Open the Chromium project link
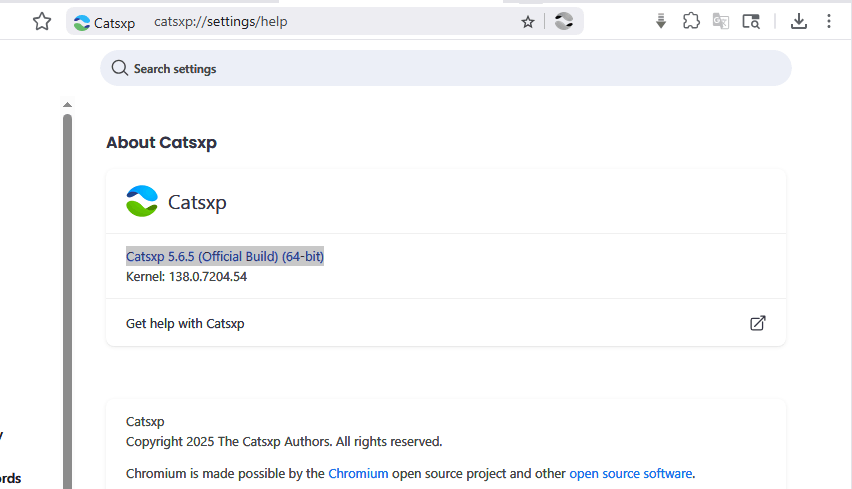Screen dimensions: 852x489 358,474
